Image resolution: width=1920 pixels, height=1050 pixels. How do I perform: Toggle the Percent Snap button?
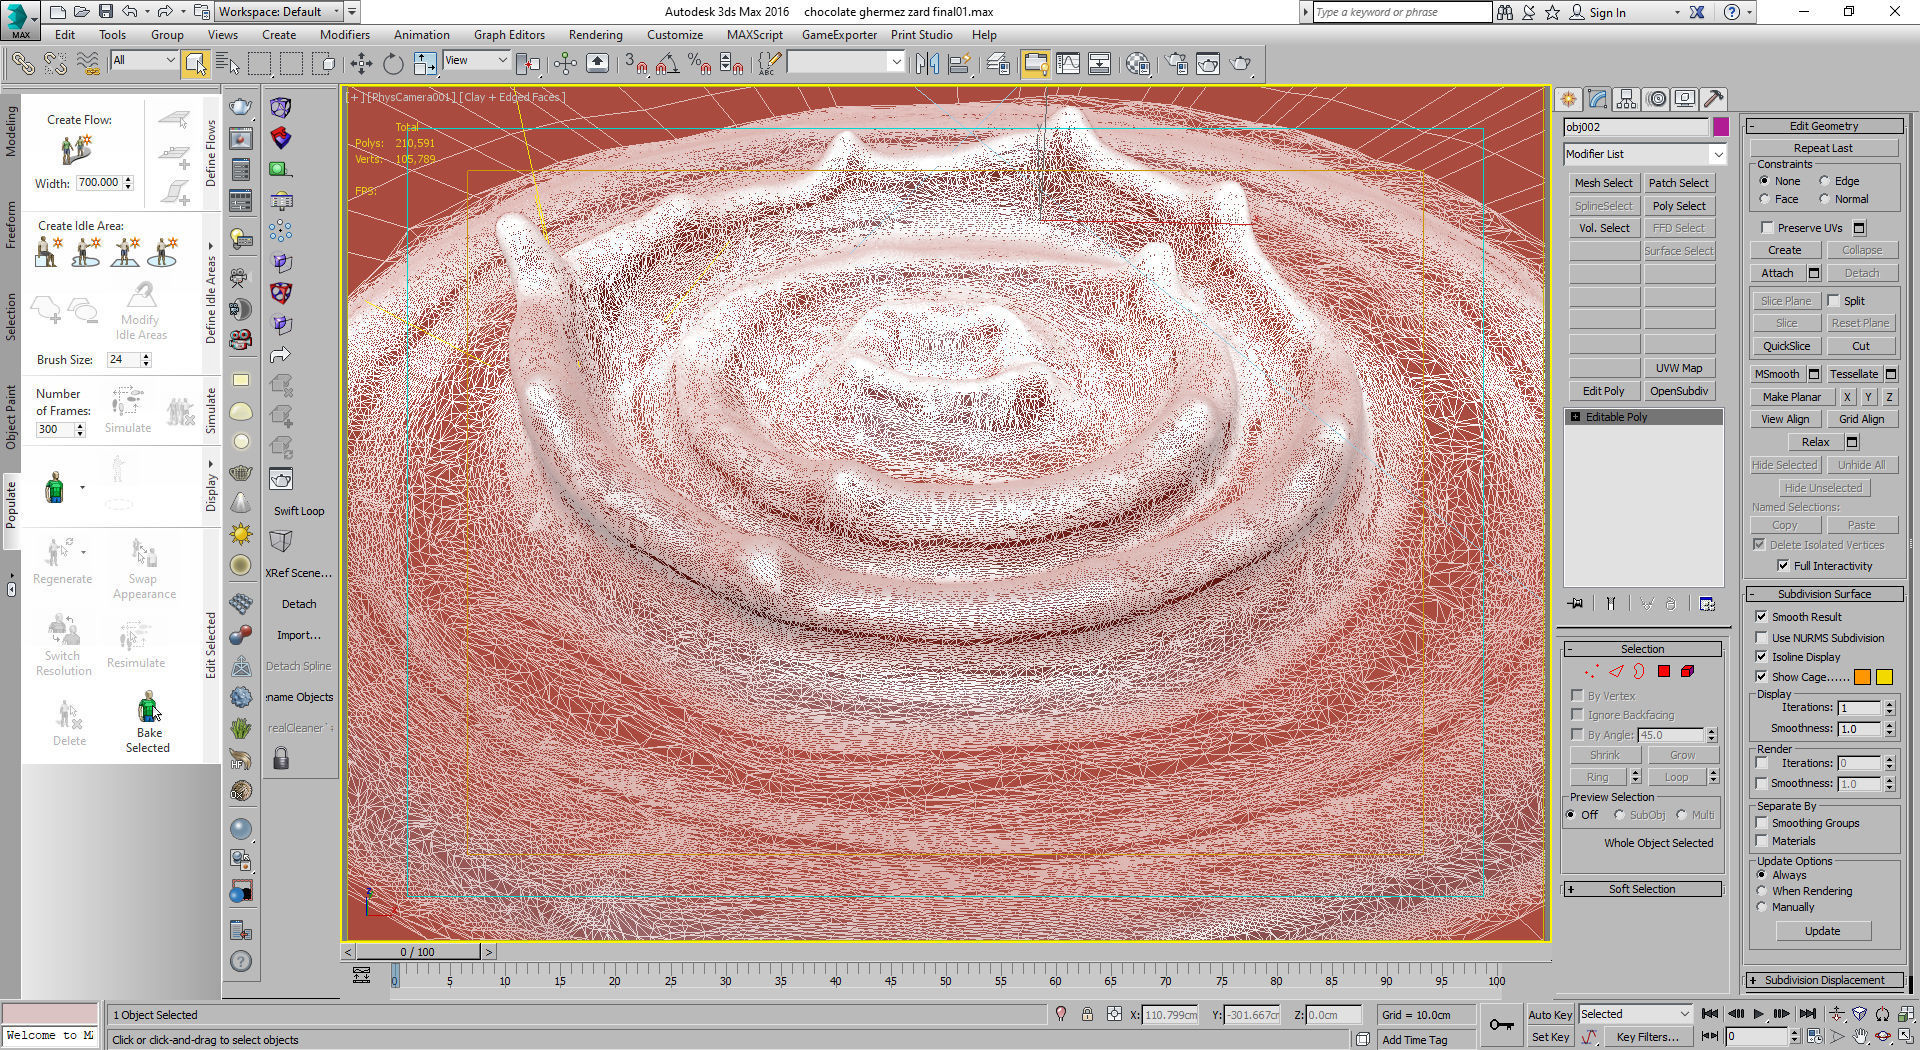tap(700, 64)
